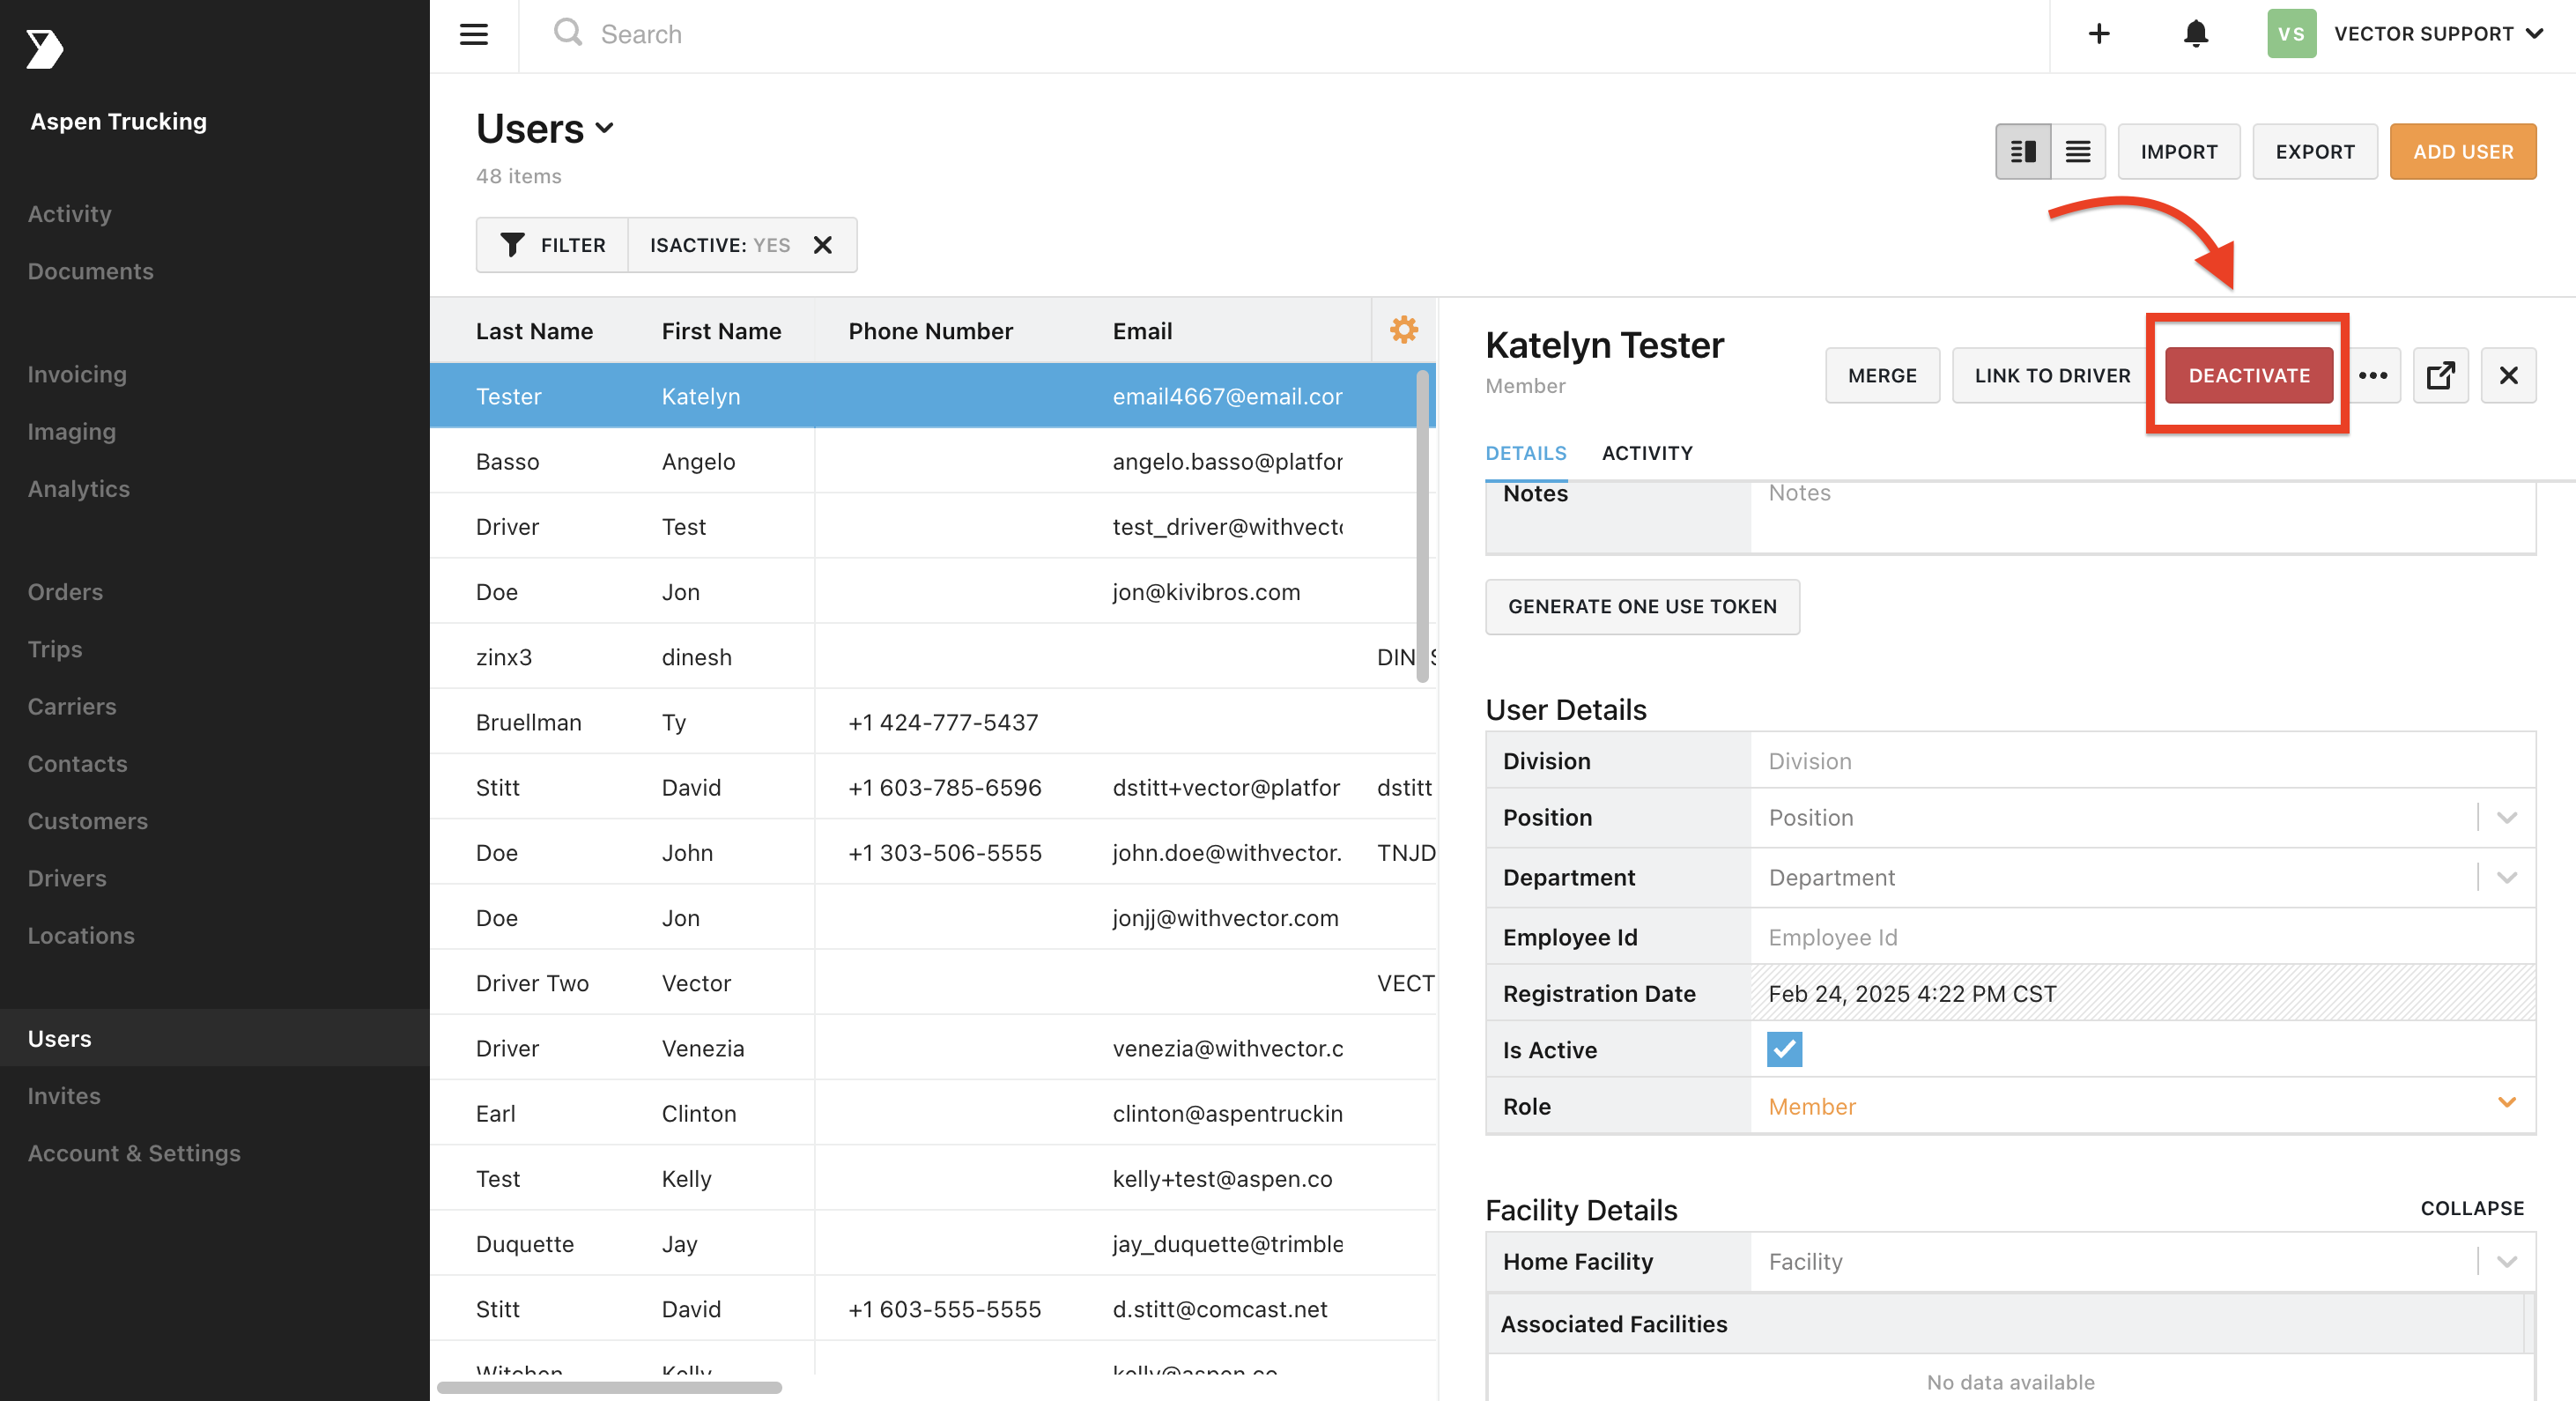Click the Notes text field
Screen dimensions: 2576x1401
(2142, 516)
